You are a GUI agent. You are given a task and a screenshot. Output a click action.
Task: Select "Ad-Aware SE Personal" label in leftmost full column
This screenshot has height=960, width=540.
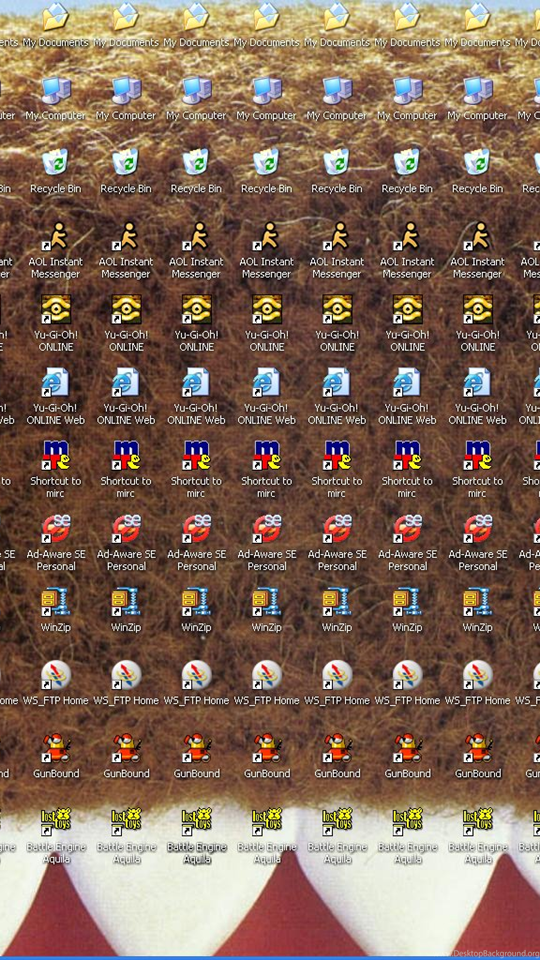click(x=56, y=560)
